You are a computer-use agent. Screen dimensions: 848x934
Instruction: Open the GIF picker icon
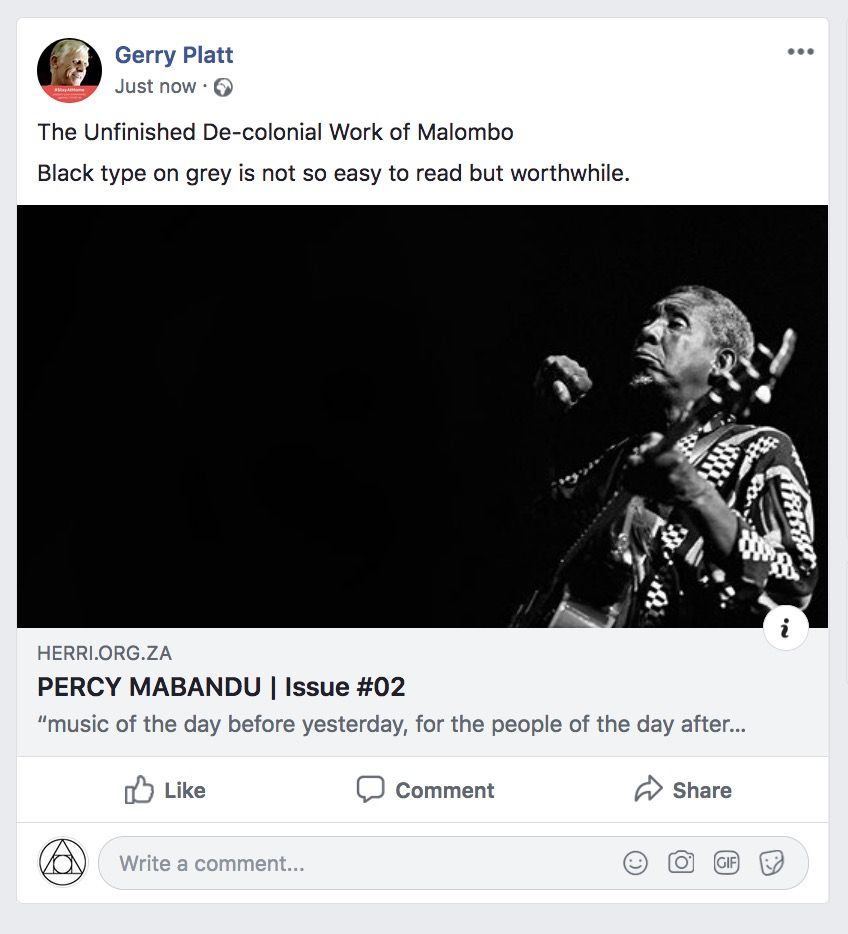coord(726,863)
